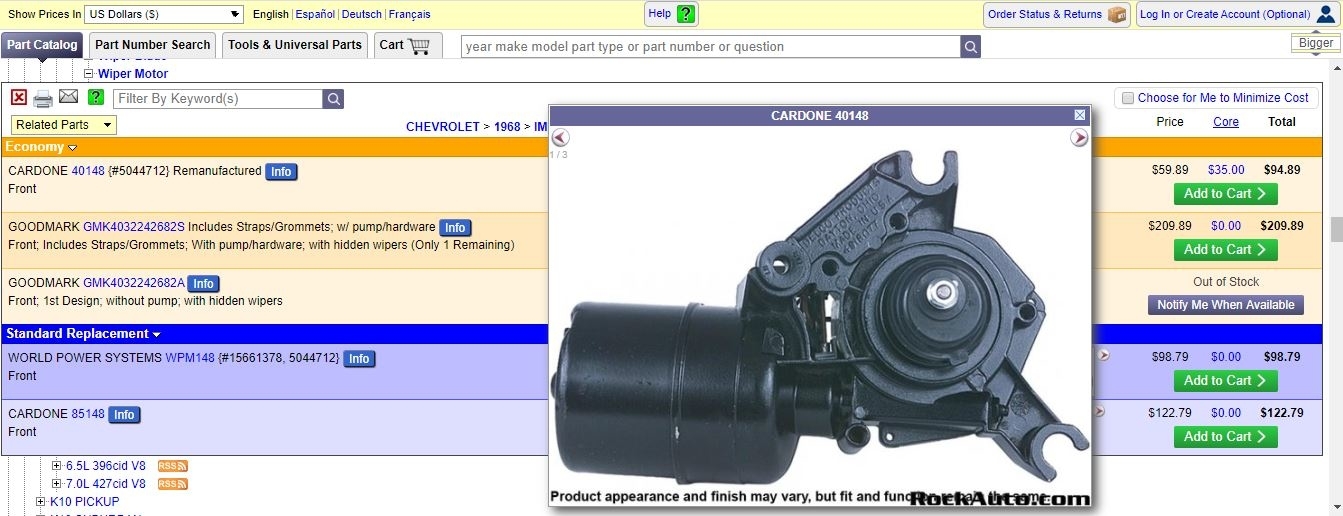
Task: Click Order Status & Returns button
Action: pos(1056,14)
